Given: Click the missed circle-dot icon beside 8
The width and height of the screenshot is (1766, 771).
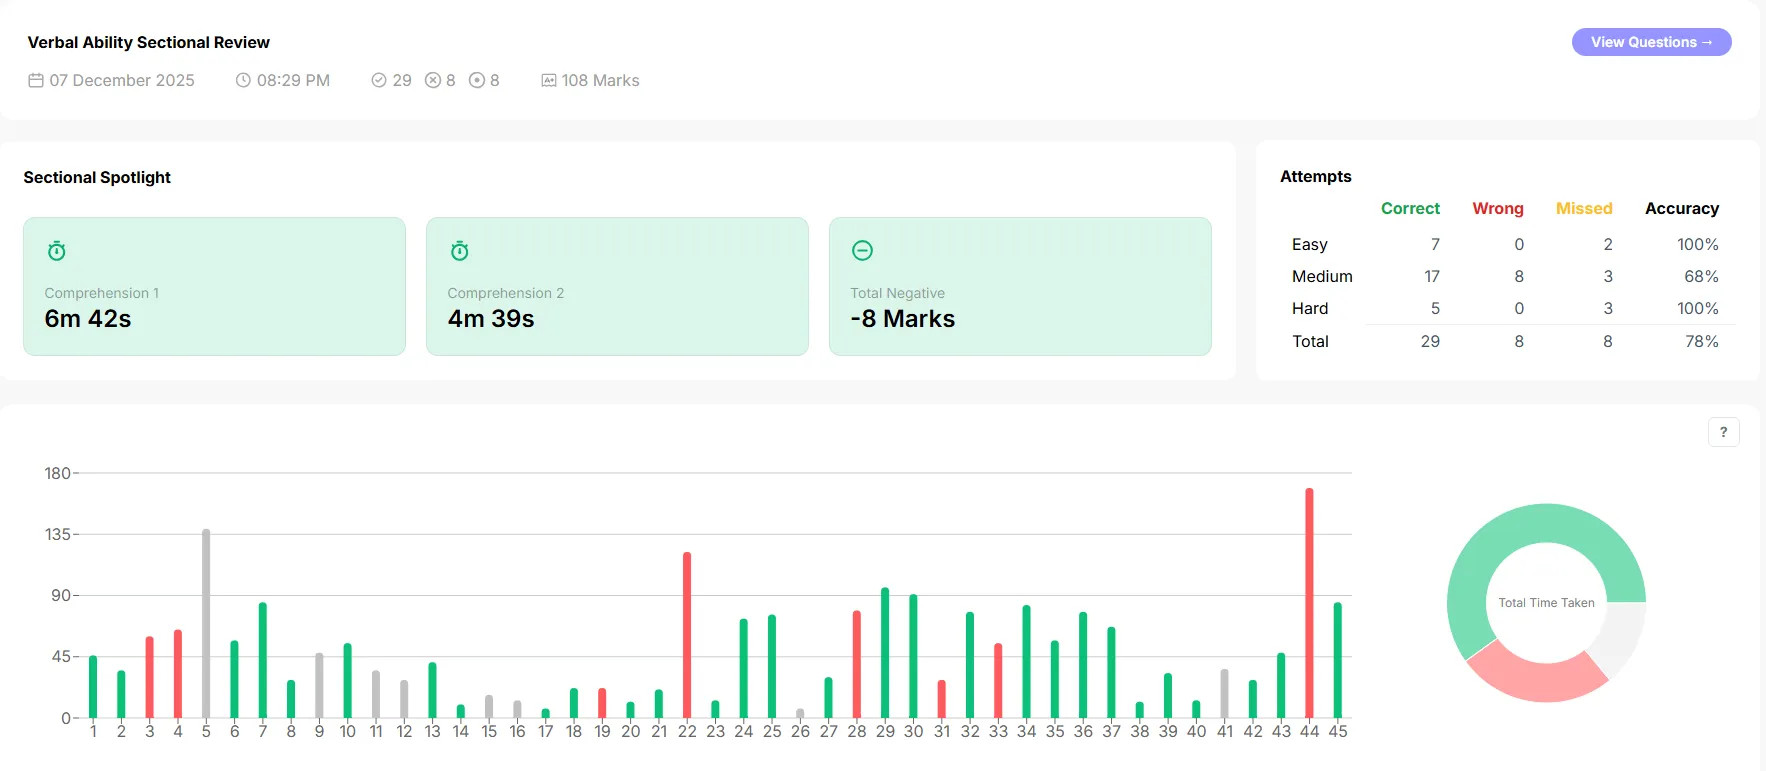Looking at the screenshot, I should (477, 80).
